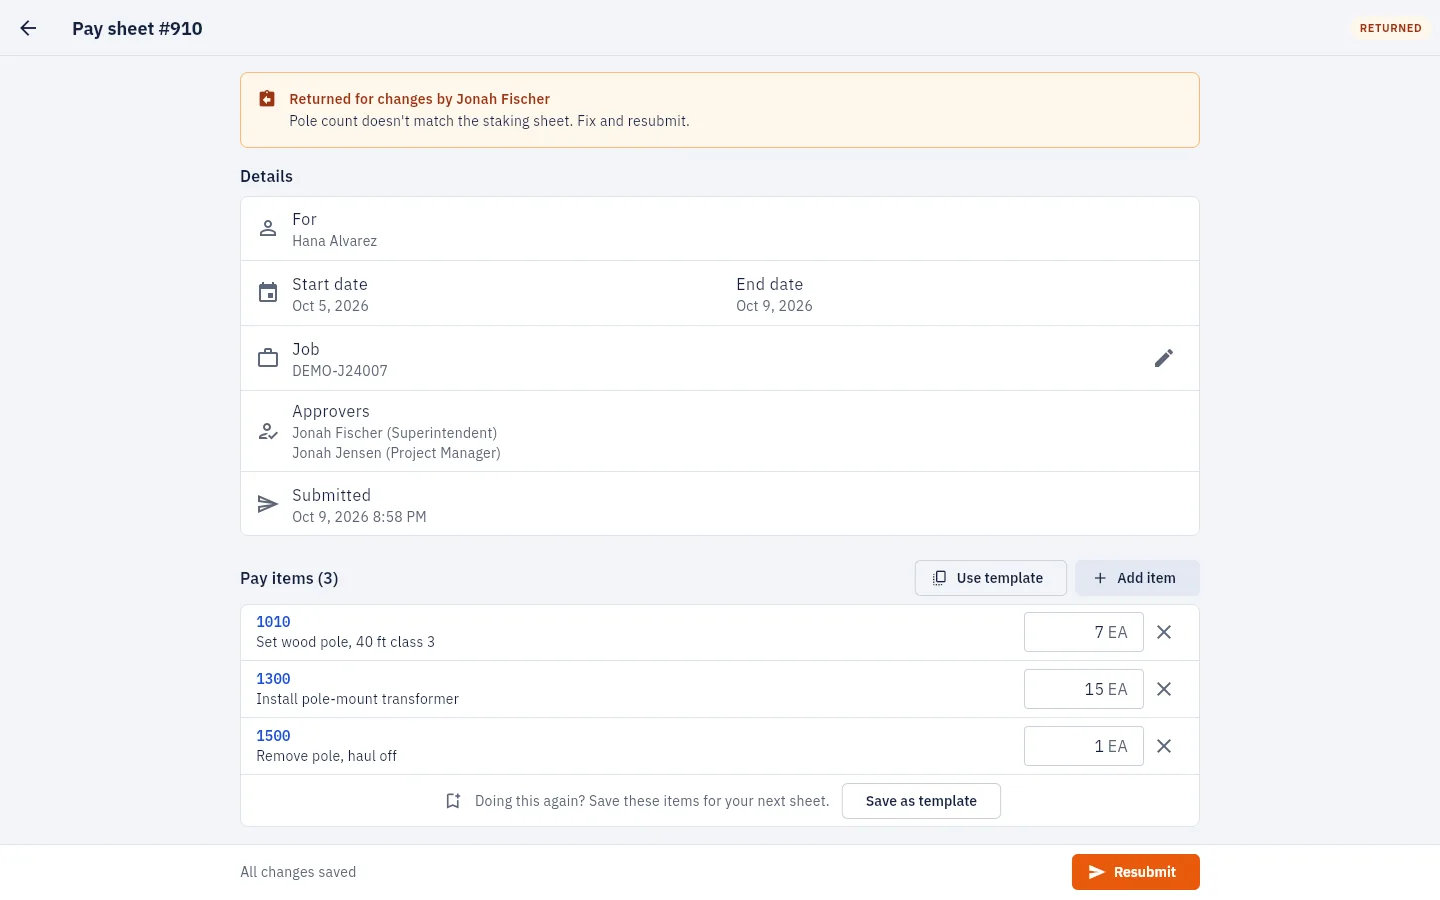The image size is (1440, 900).
Task: Remove item 1010 Set wood pole
Action: coord(1164,632)
